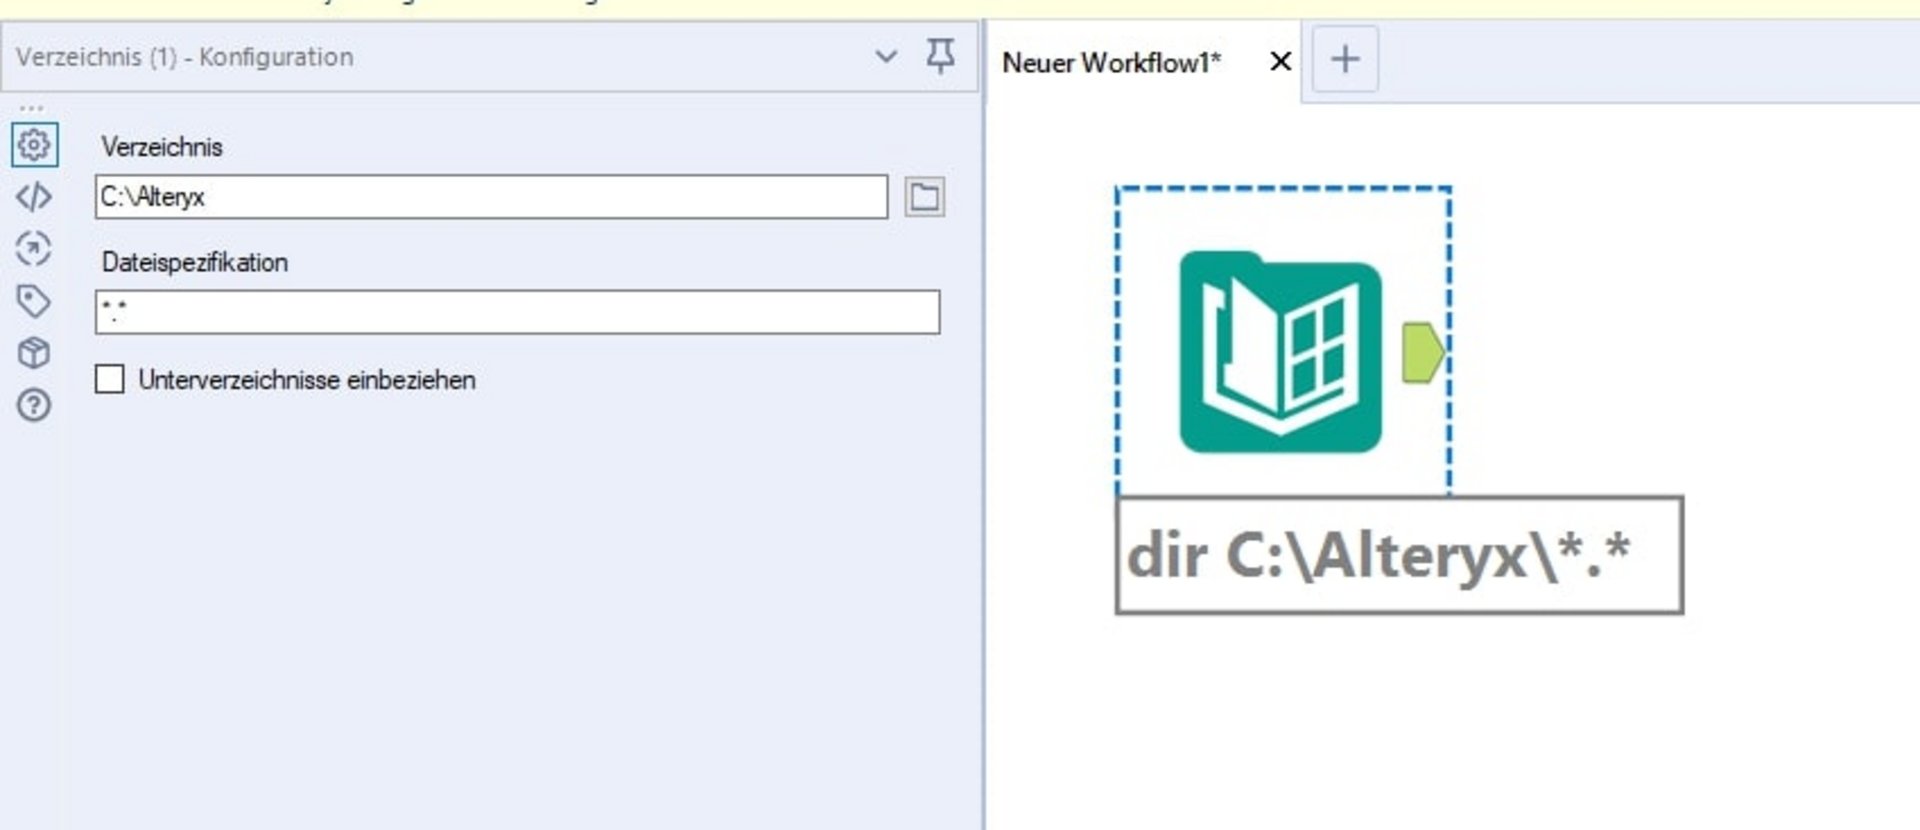The width and height of the screenshot is (1920, 830).
Task: Expand the Konfiguration panel dropdown chevron
Action: click(x=886, y=56)
